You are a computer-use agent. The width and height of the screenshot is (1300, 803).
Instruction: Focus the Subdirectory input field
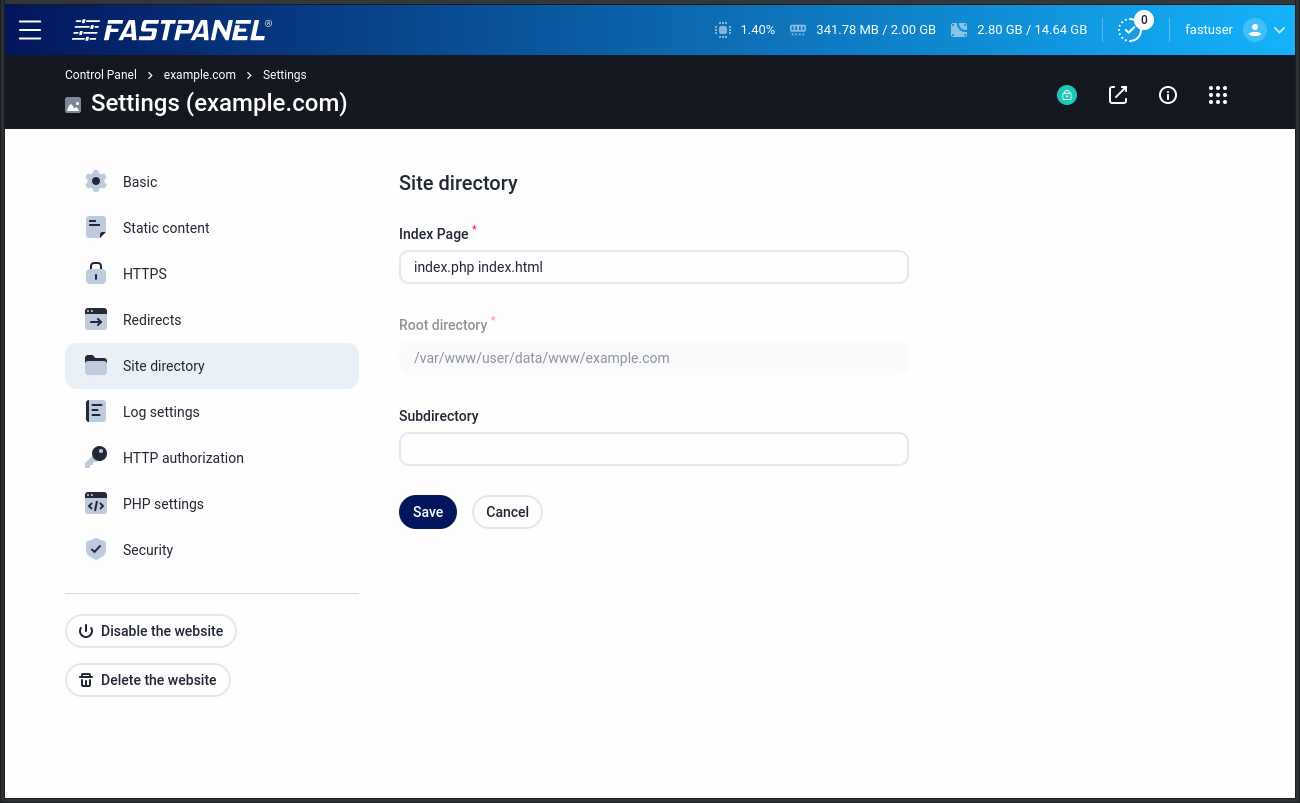[654, 449]
